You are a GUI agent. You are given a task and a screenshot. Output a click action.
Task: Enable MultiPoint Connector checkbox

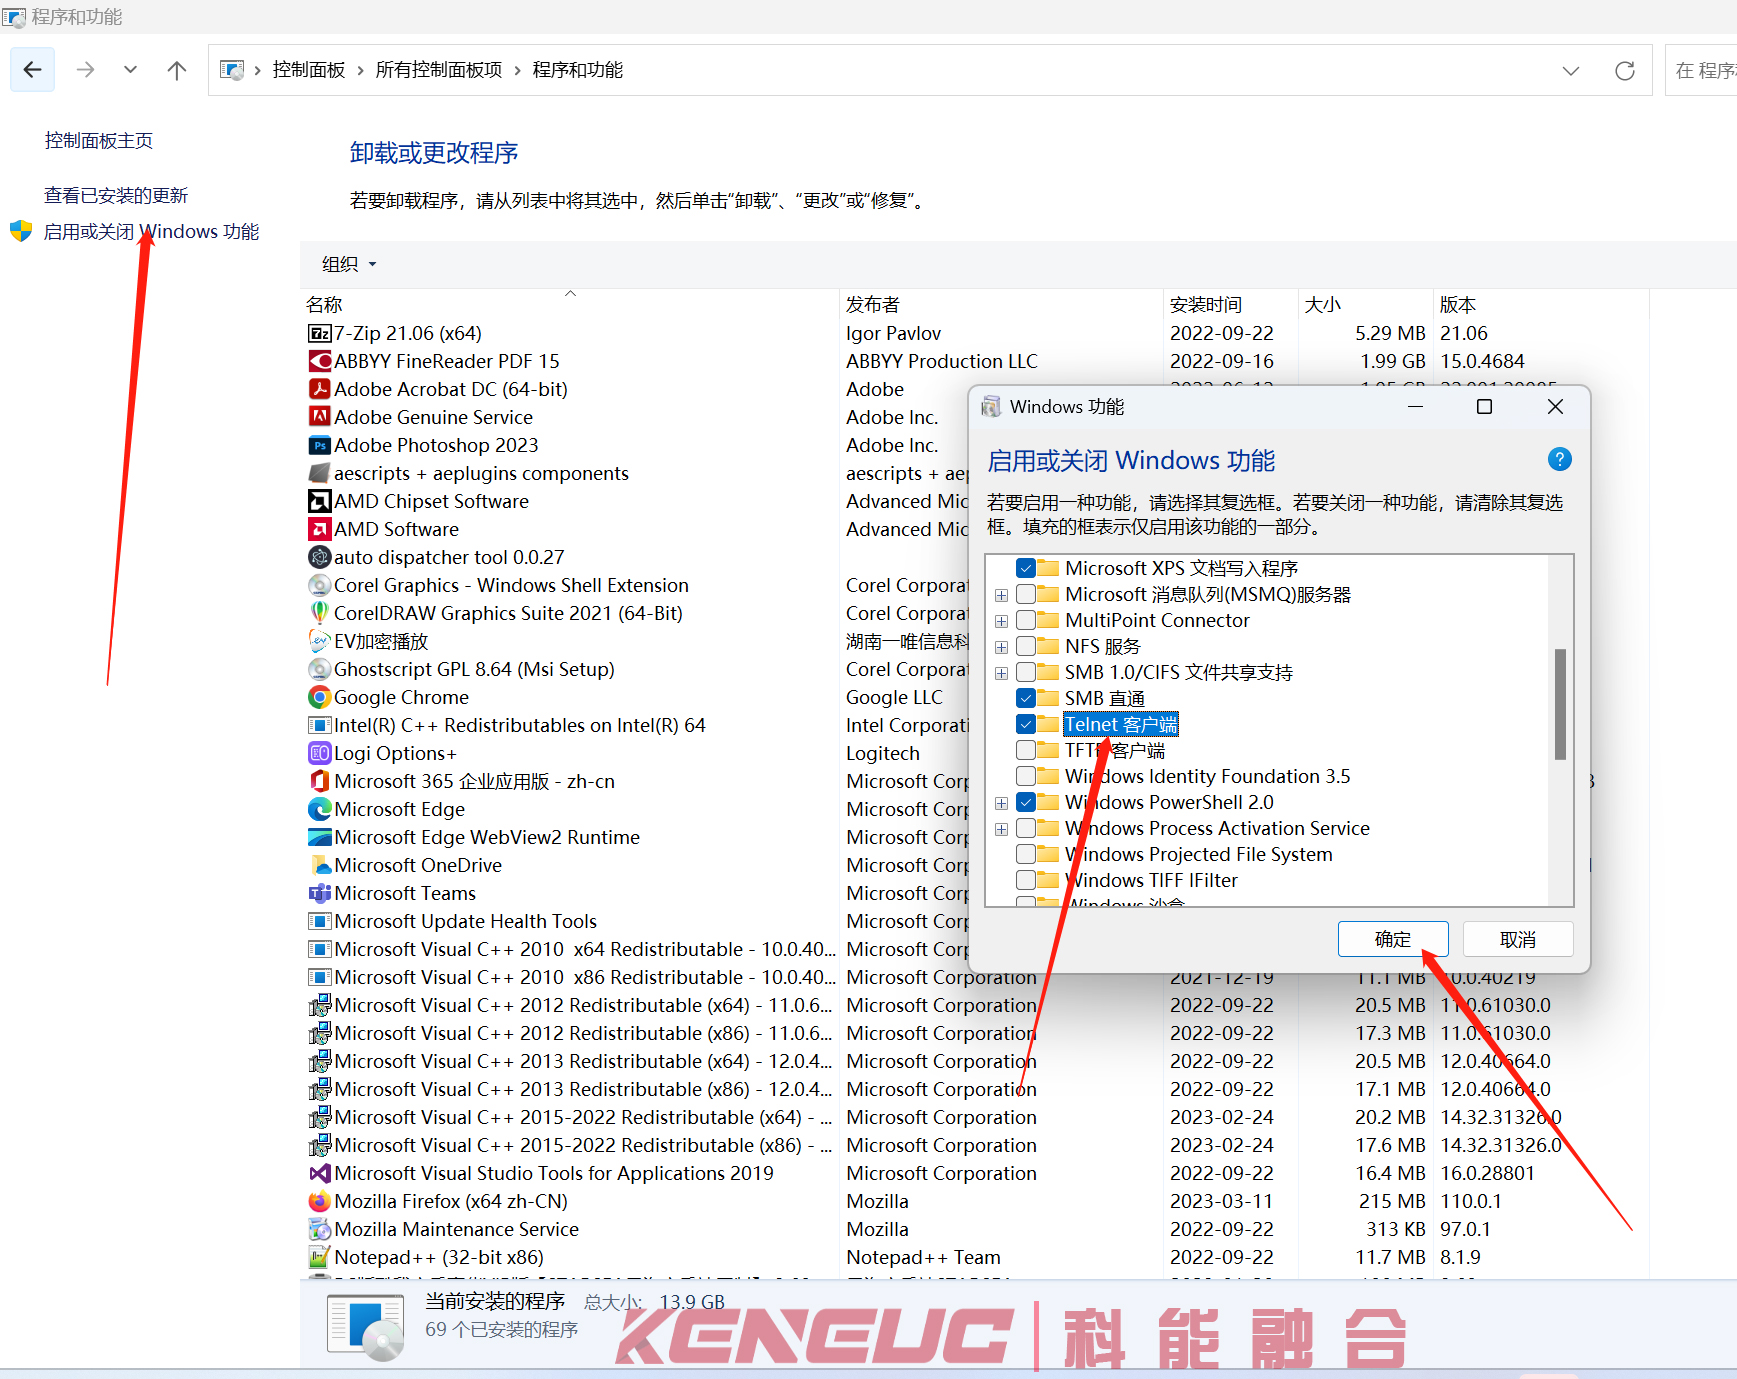pos(1026,620)
